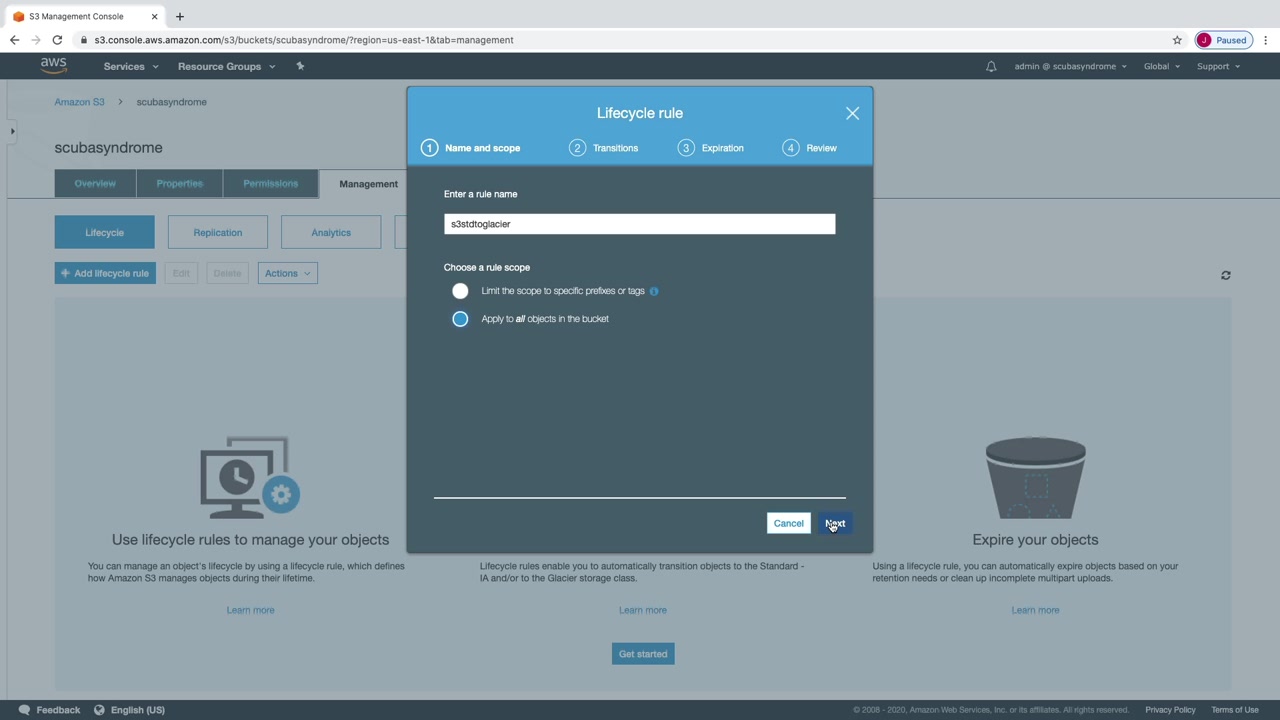Close the Lifecycle rule dialog
Viewport: 1280px width, 720px height.
tap(852, 113)
